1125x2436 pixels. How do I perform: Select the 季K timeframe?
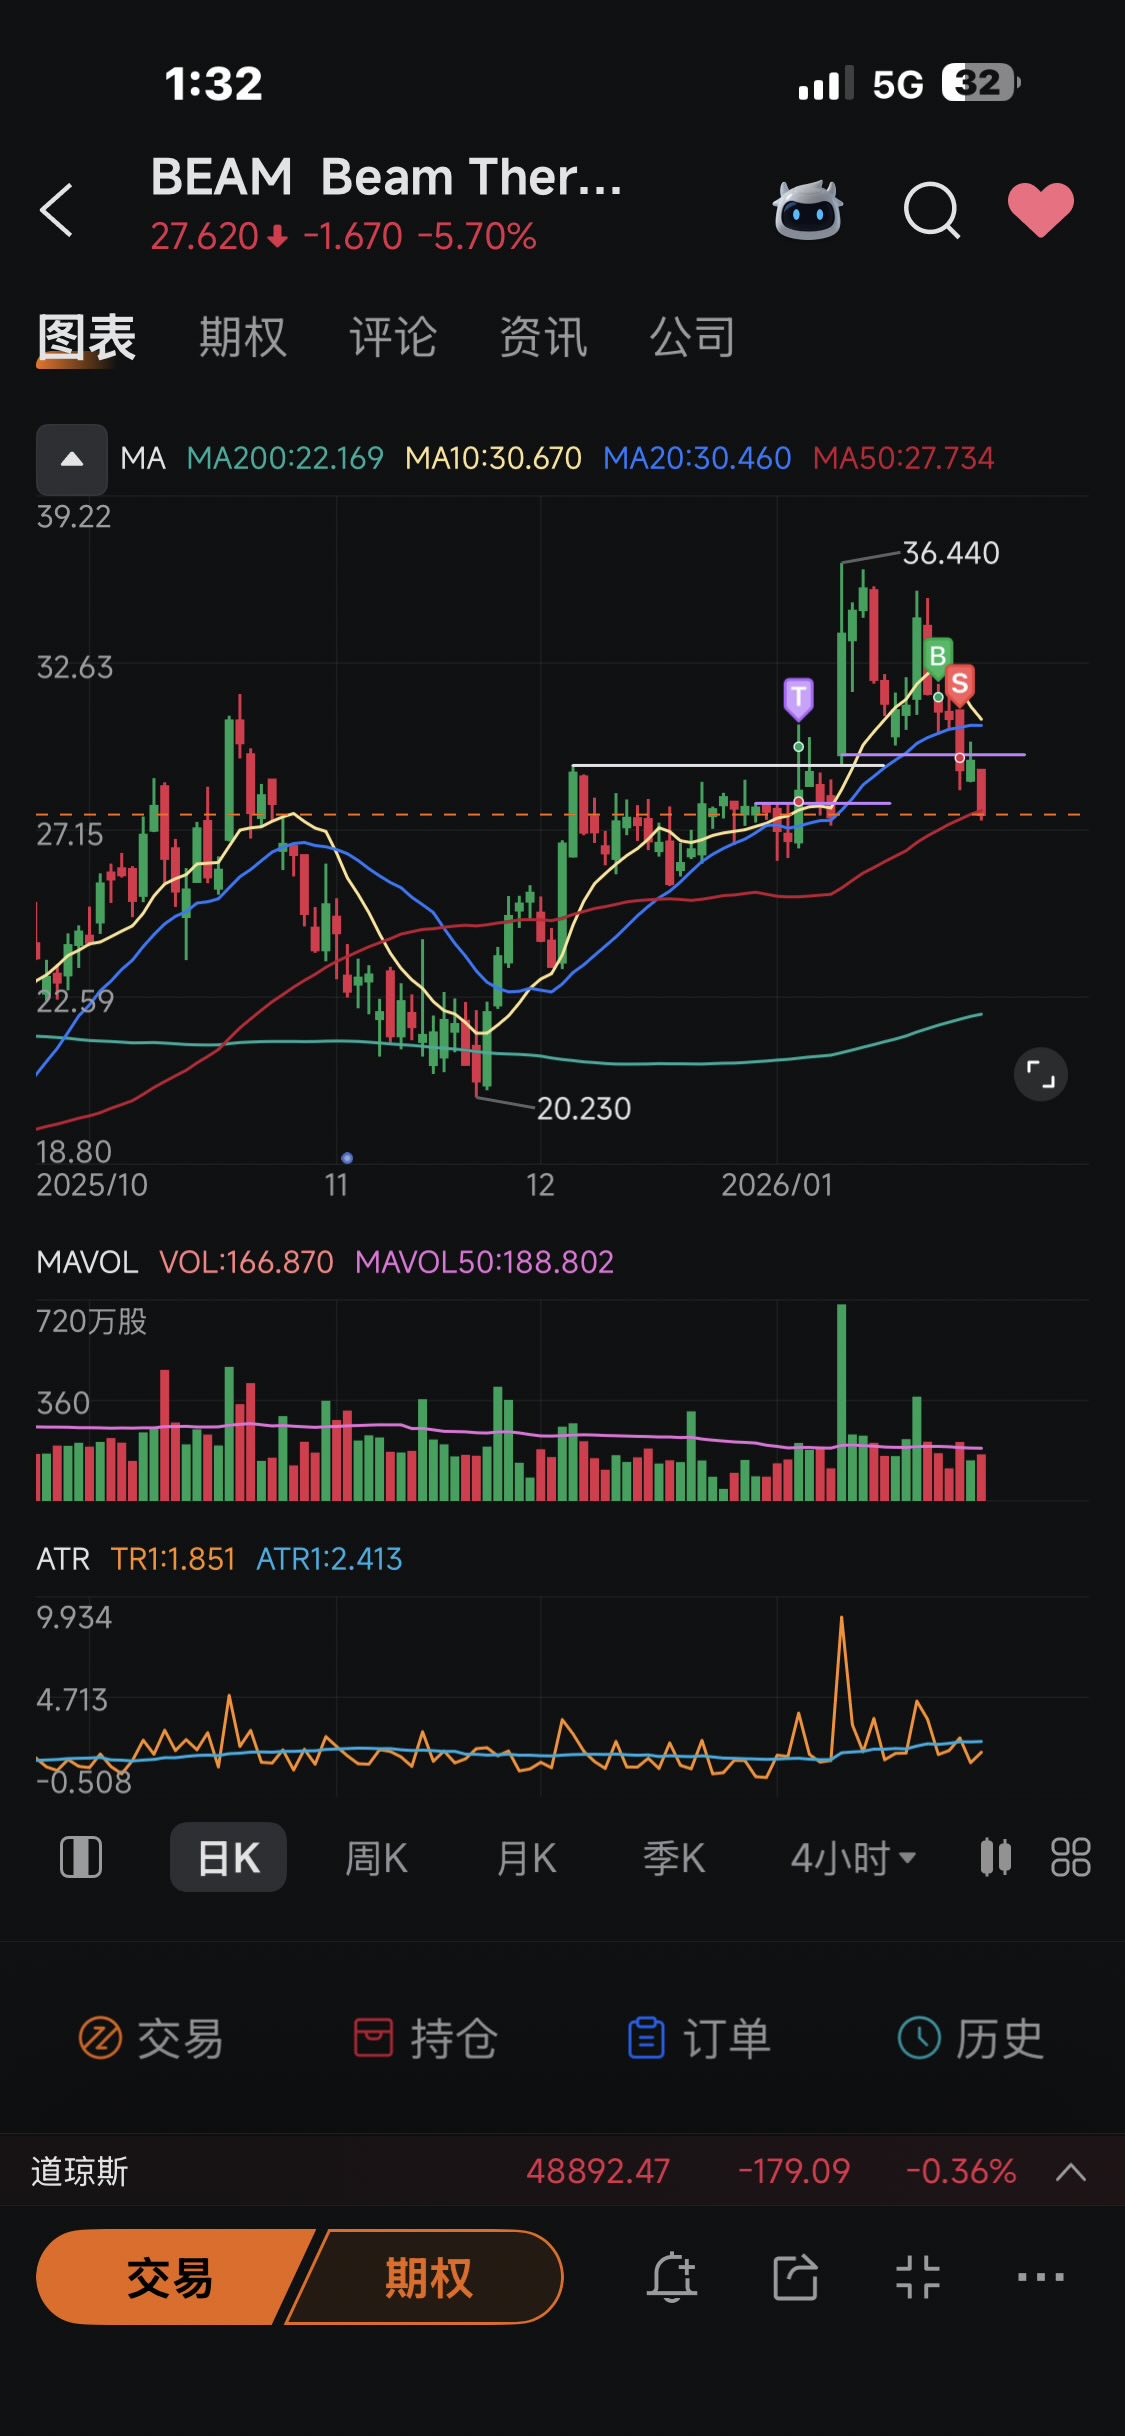click(x=674, y=1859)
